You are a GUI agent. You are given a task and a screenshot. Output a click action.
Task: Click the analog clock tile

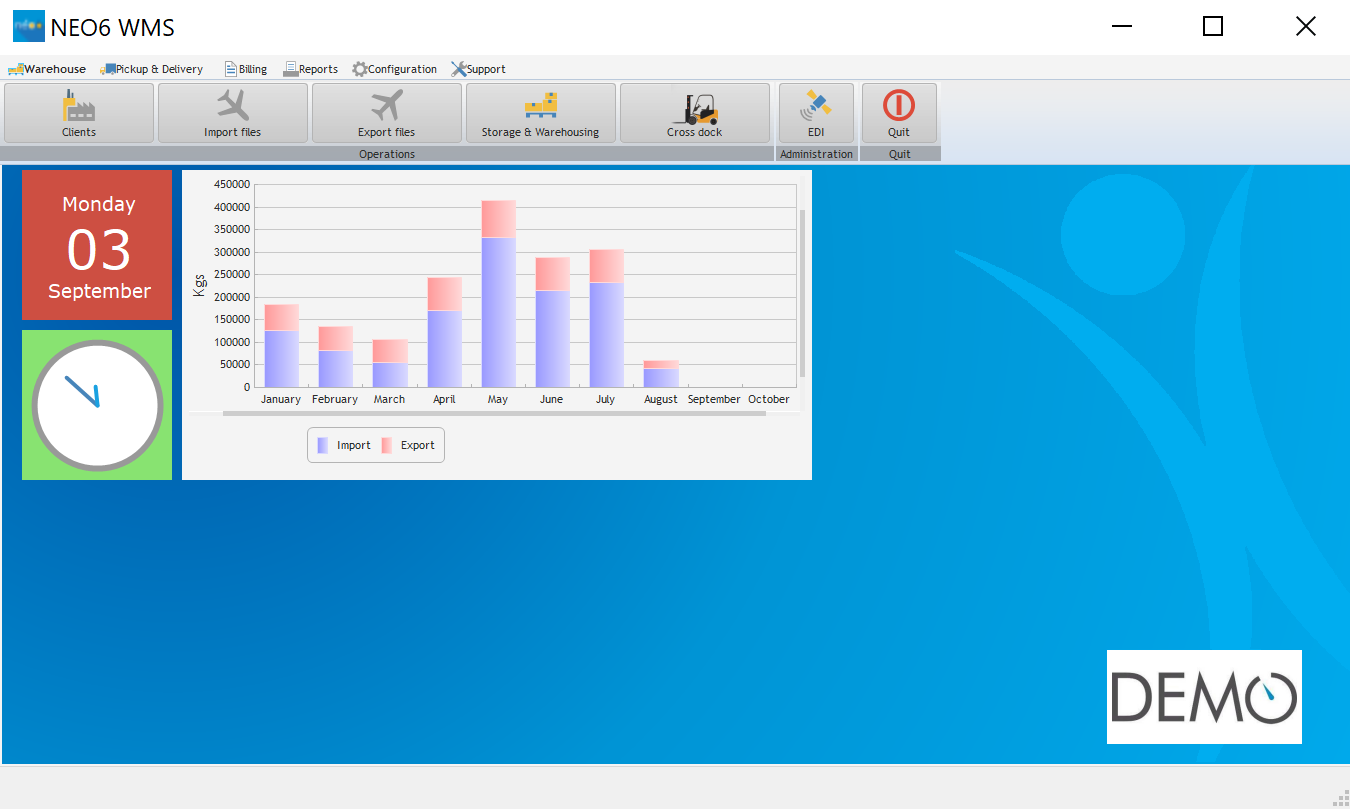(x=97, y=405)
